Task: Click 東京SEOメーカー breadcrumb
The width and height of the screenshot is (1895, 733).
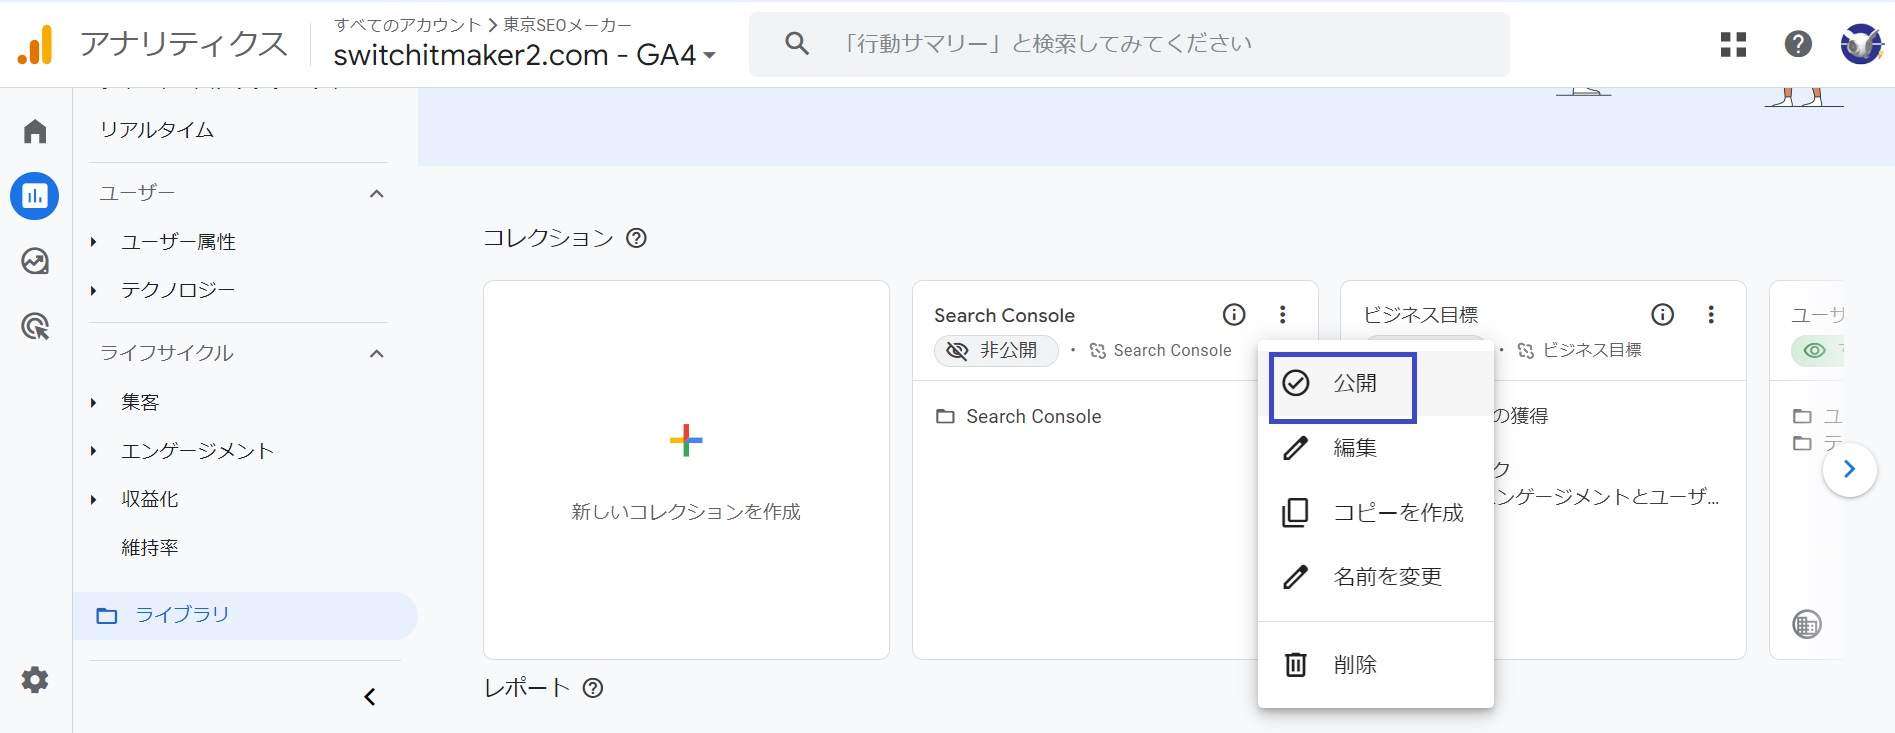Action: pos(567,24)
